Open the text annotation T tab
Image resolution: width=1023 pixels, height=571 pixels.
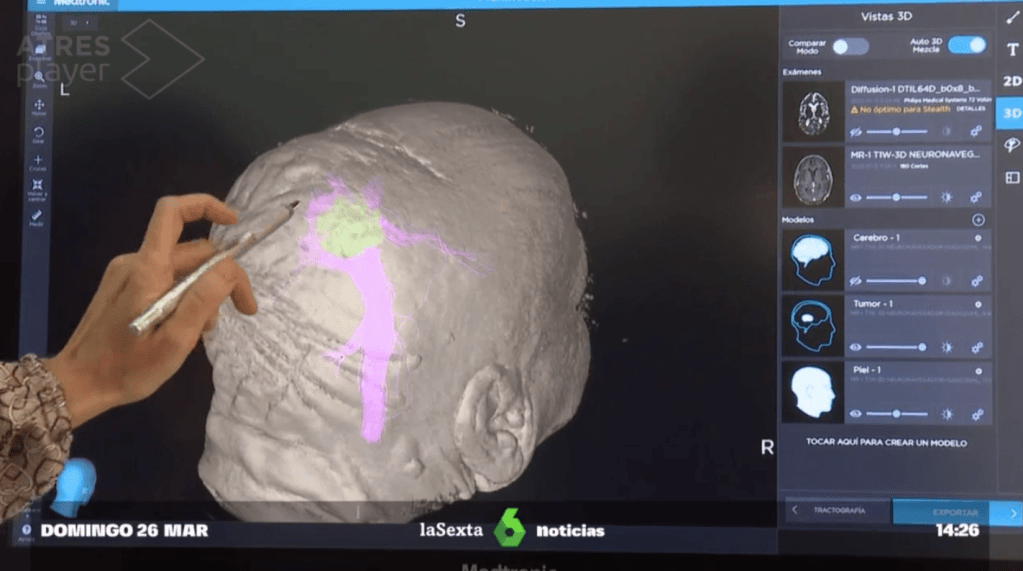click(x=1011, y=50)
